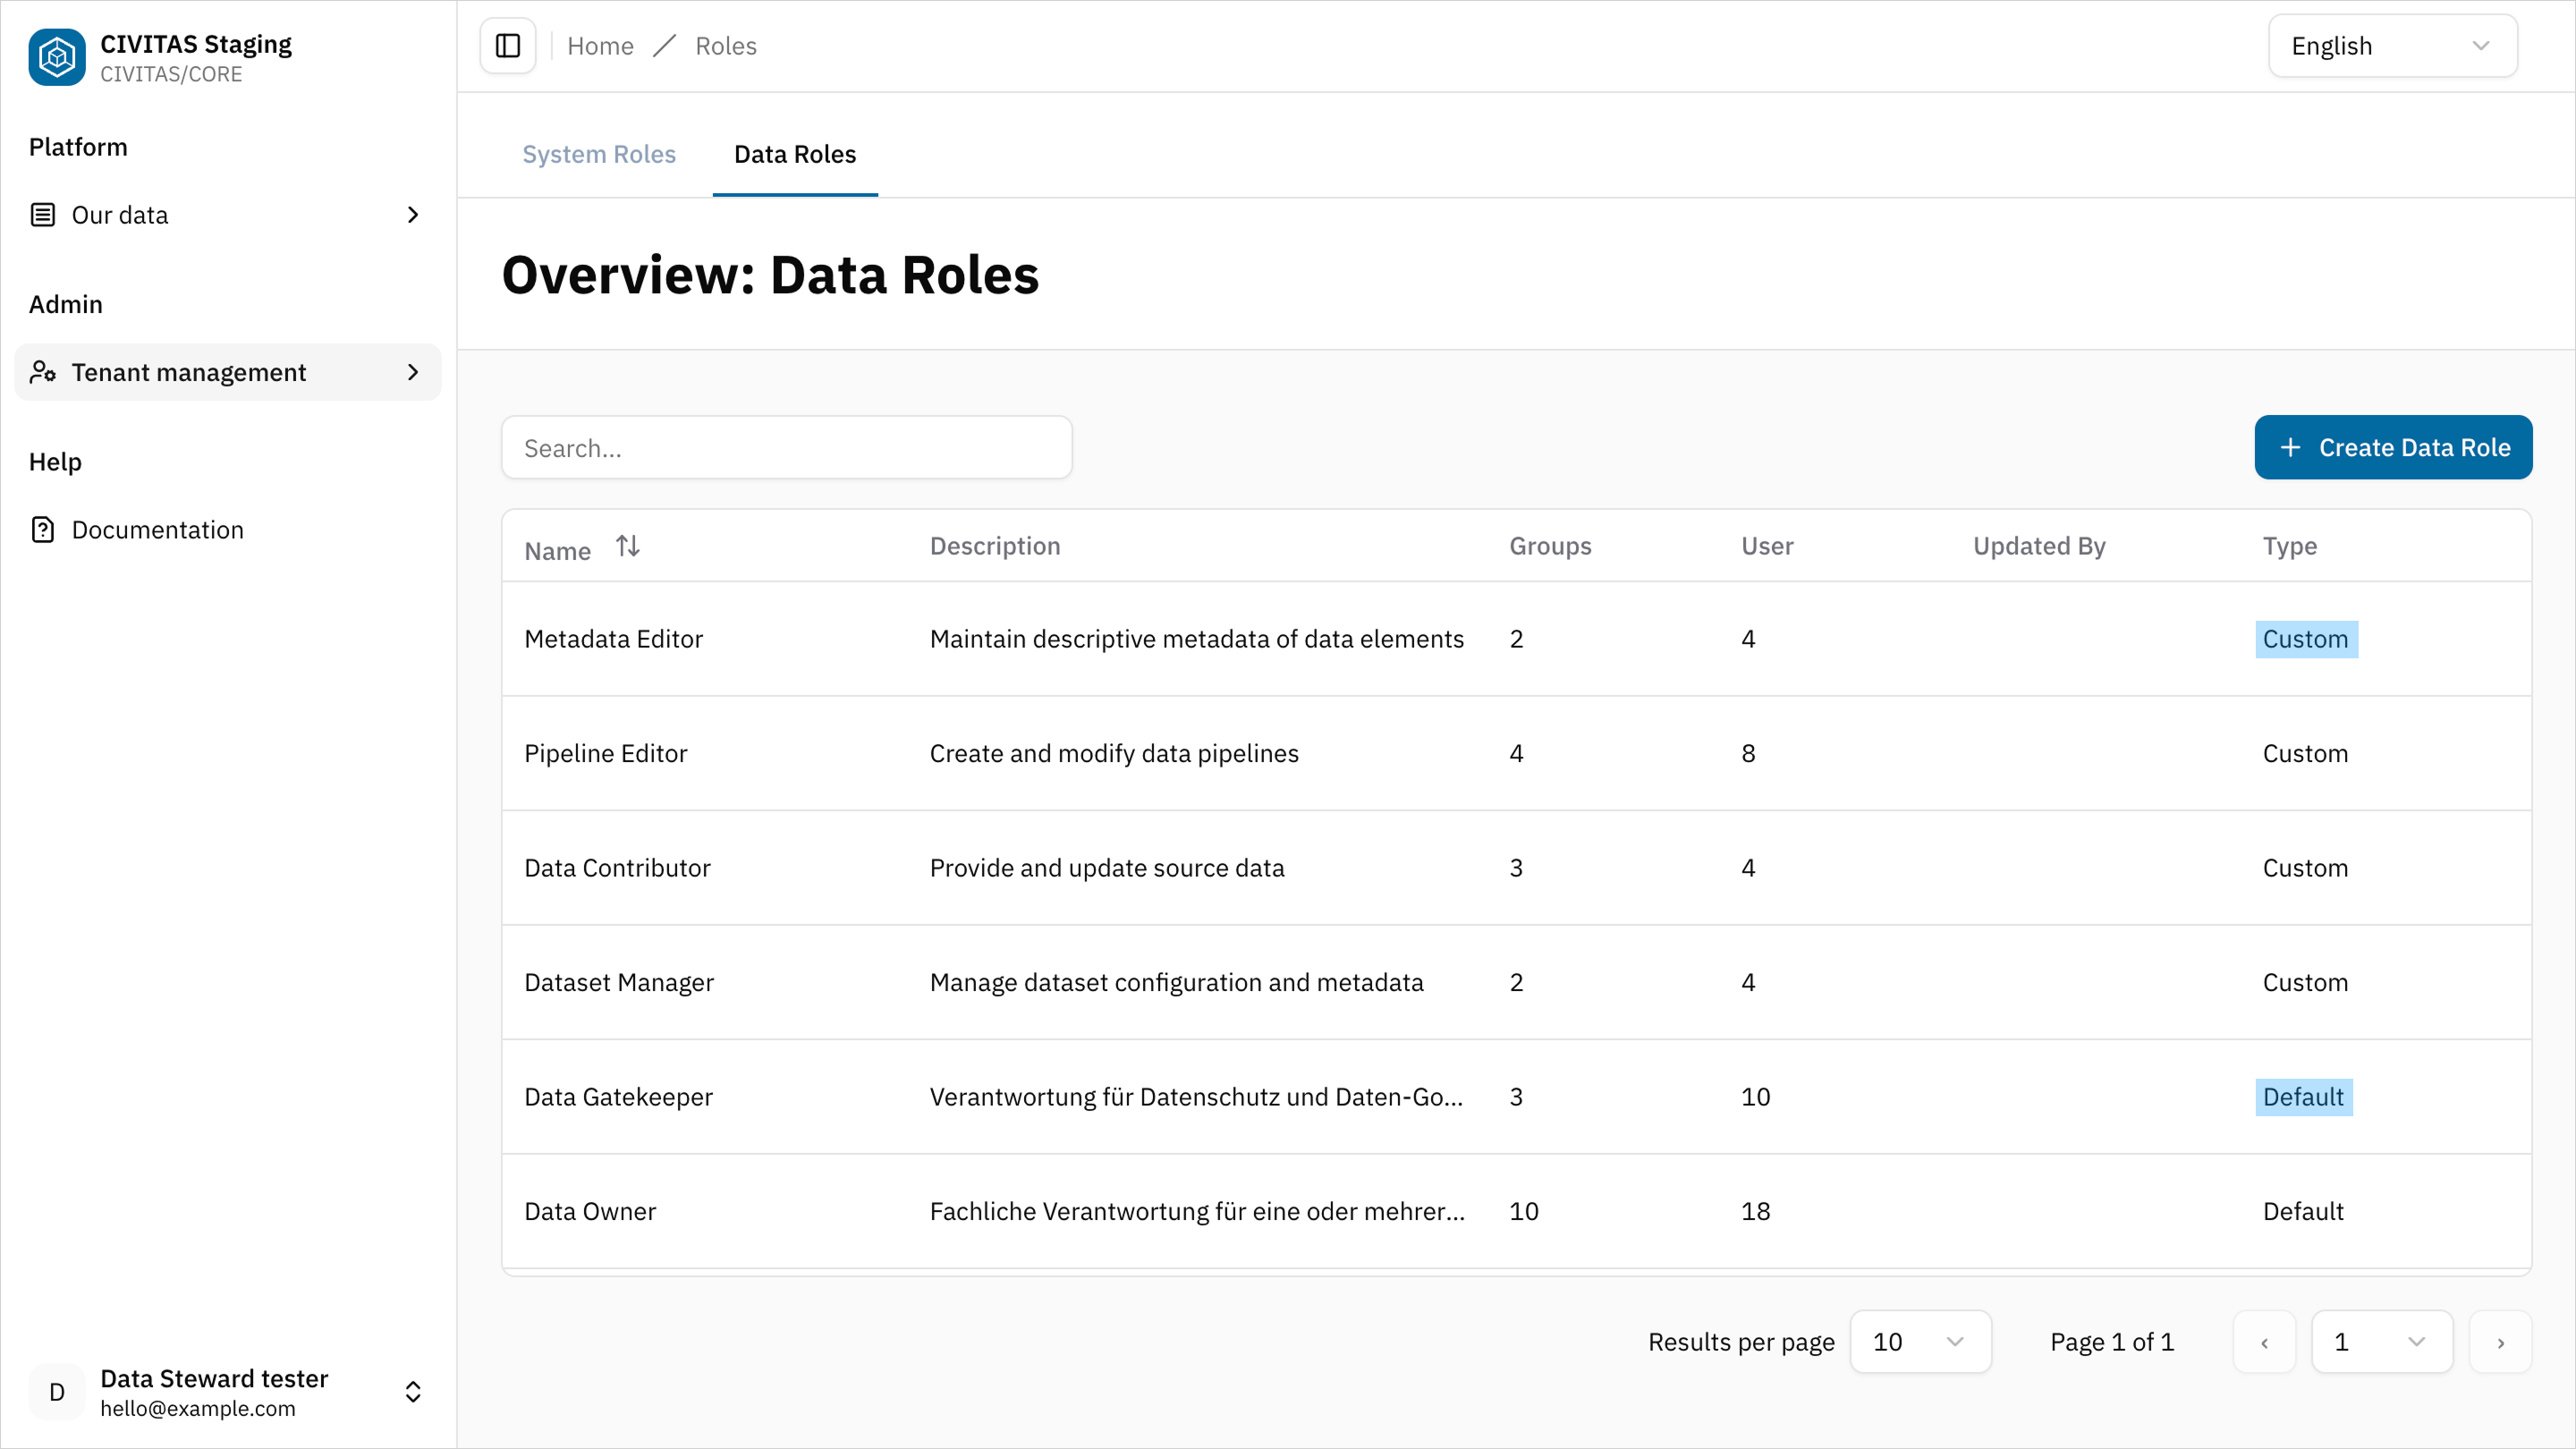Image resolution: width=2576 pixels, height=1449 pixels.
Task: Click the previous page chevron icon
Action: (2264, 1341)
